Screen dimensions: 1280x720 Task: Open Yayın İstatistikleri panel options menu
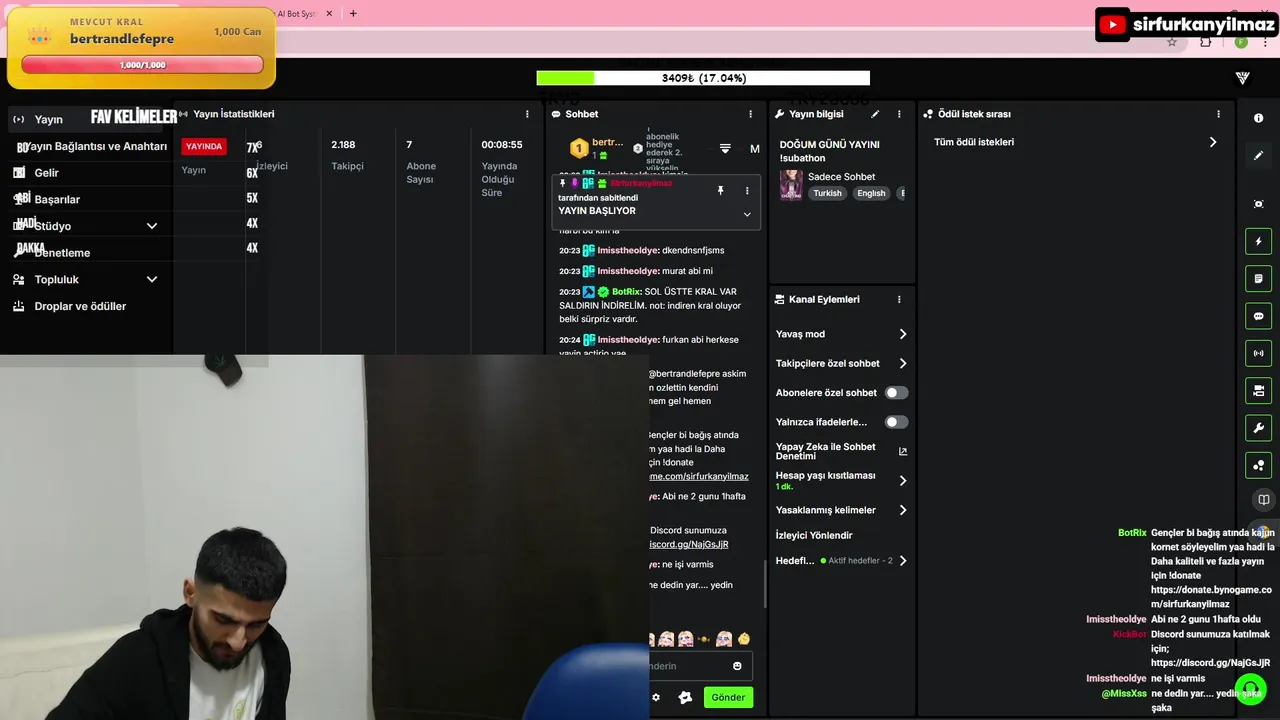click(x=527, y=114)
